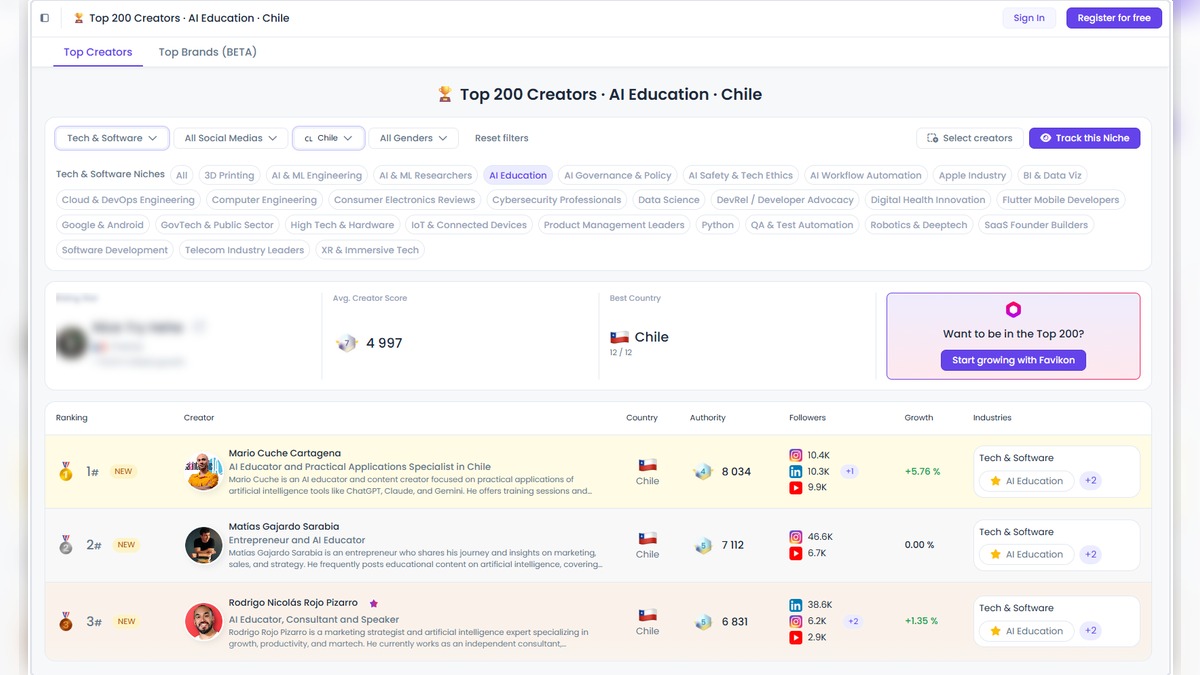Click silver medal icon for rank 2
The width and height of the screenshot is (1200, 675).
[x=66, y=545]
